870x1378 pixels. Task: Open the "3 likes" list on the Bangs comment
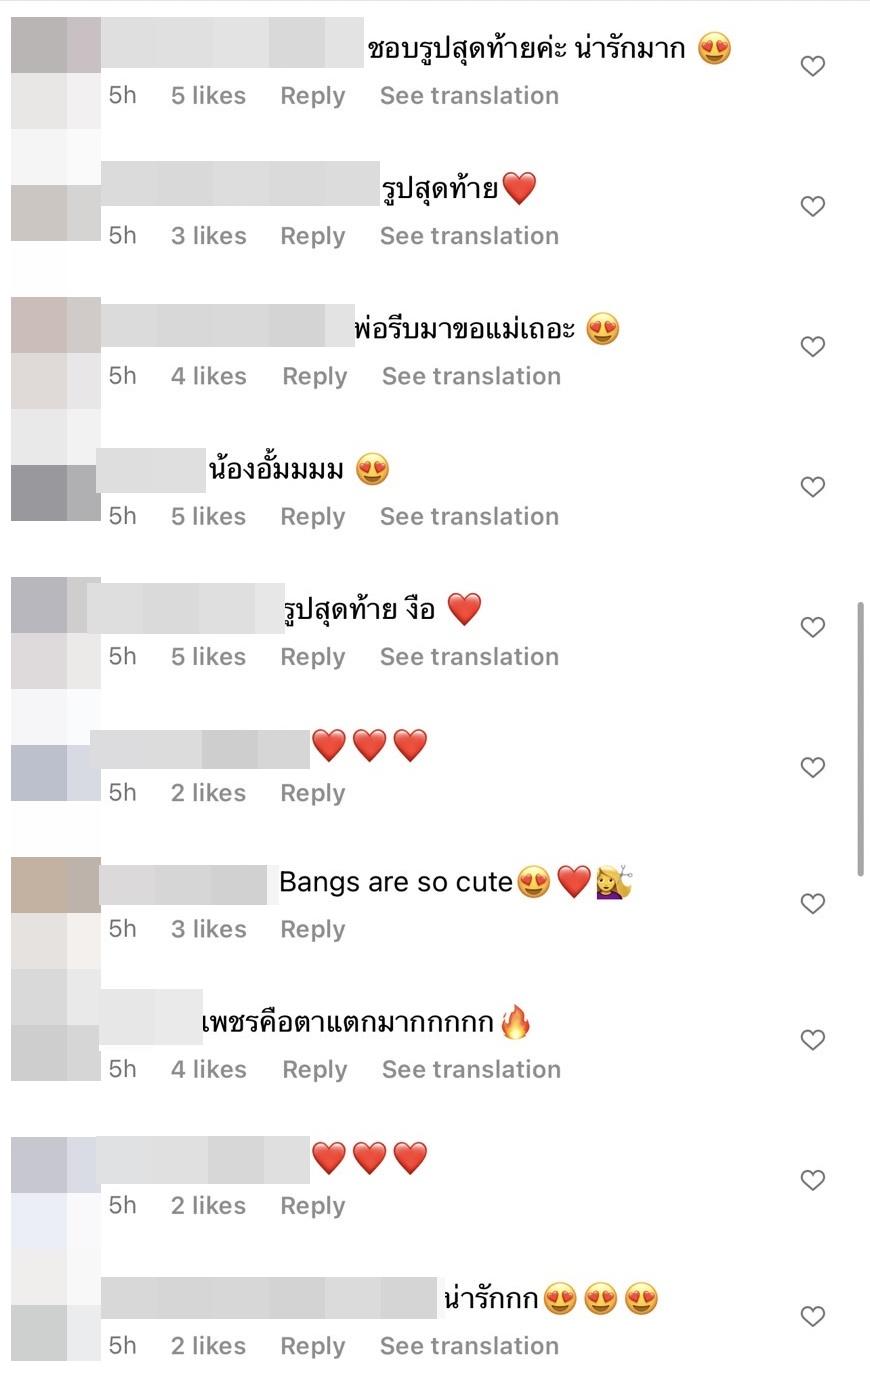coord(208,929)
